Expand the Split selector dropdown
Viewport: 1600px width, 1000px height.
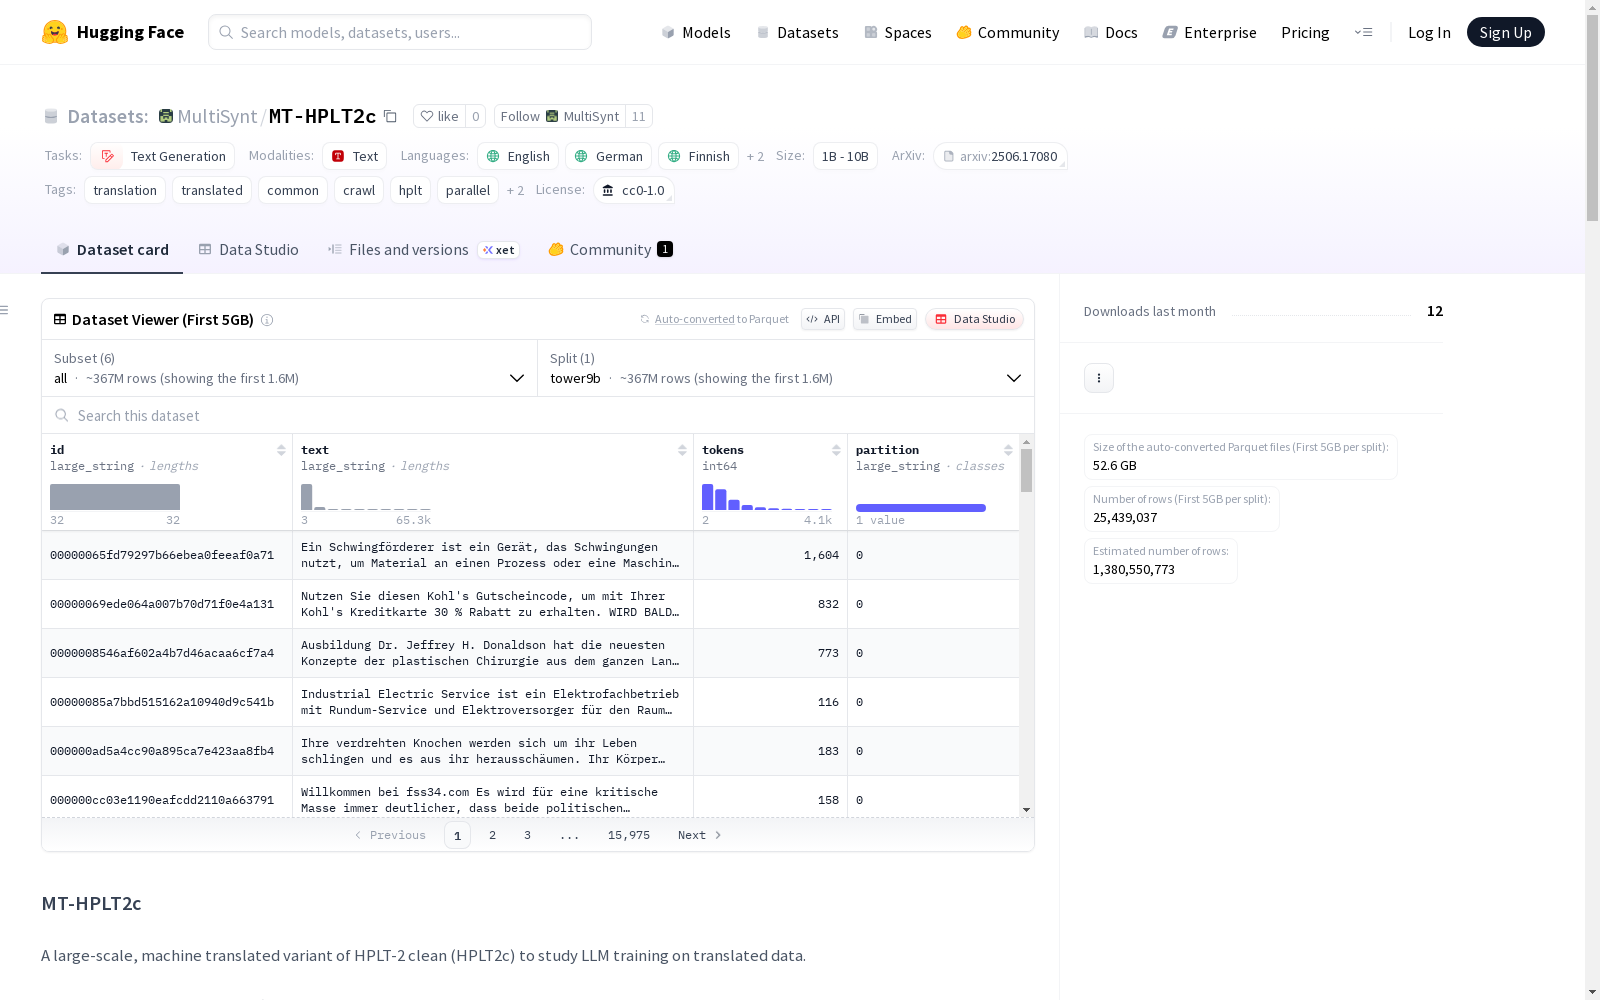[786, 368]
